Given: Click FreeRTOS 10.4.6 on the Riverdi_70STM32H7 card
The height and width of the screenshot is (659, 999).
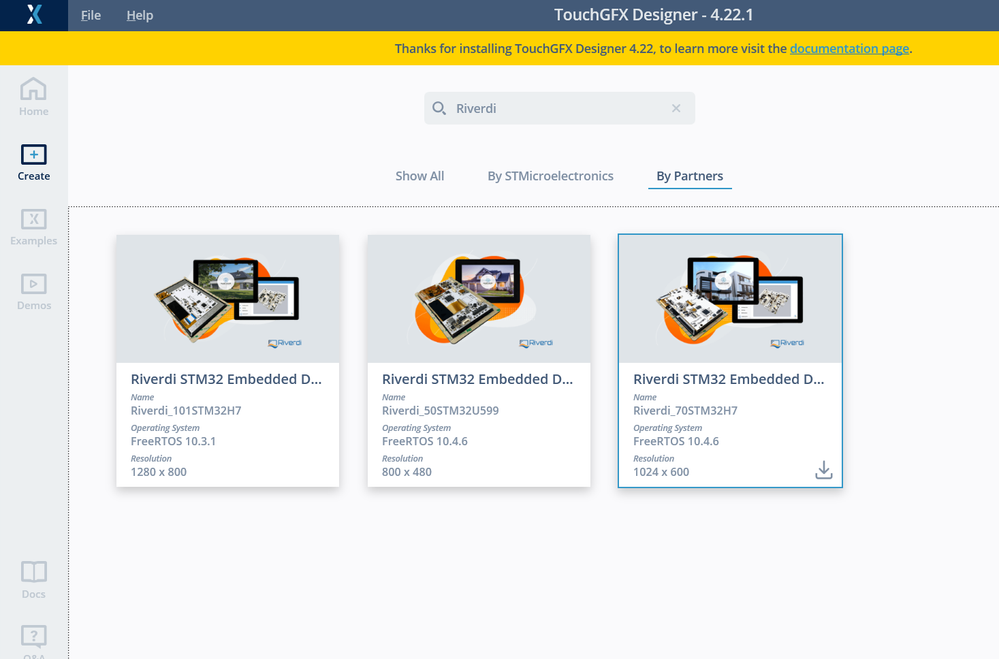Looking at the screenshot, I should point(676,441).
